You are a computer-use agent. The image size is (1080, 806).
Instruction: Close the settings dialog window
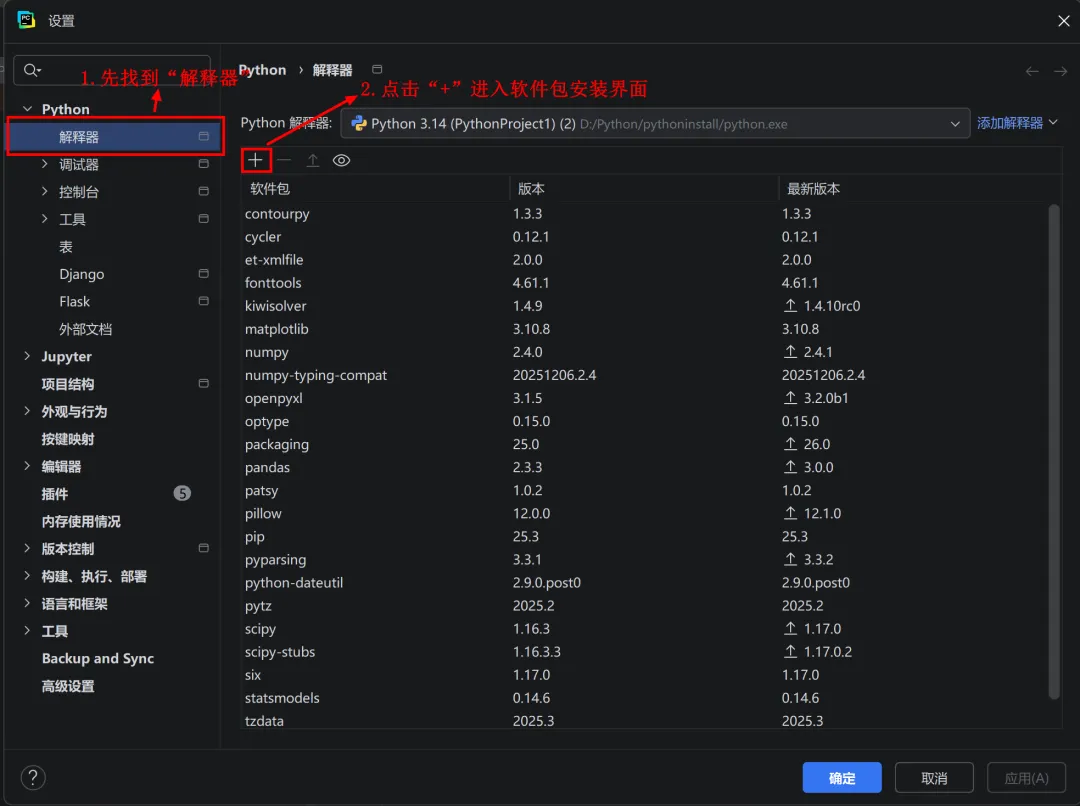click(x=1063, y=21)
